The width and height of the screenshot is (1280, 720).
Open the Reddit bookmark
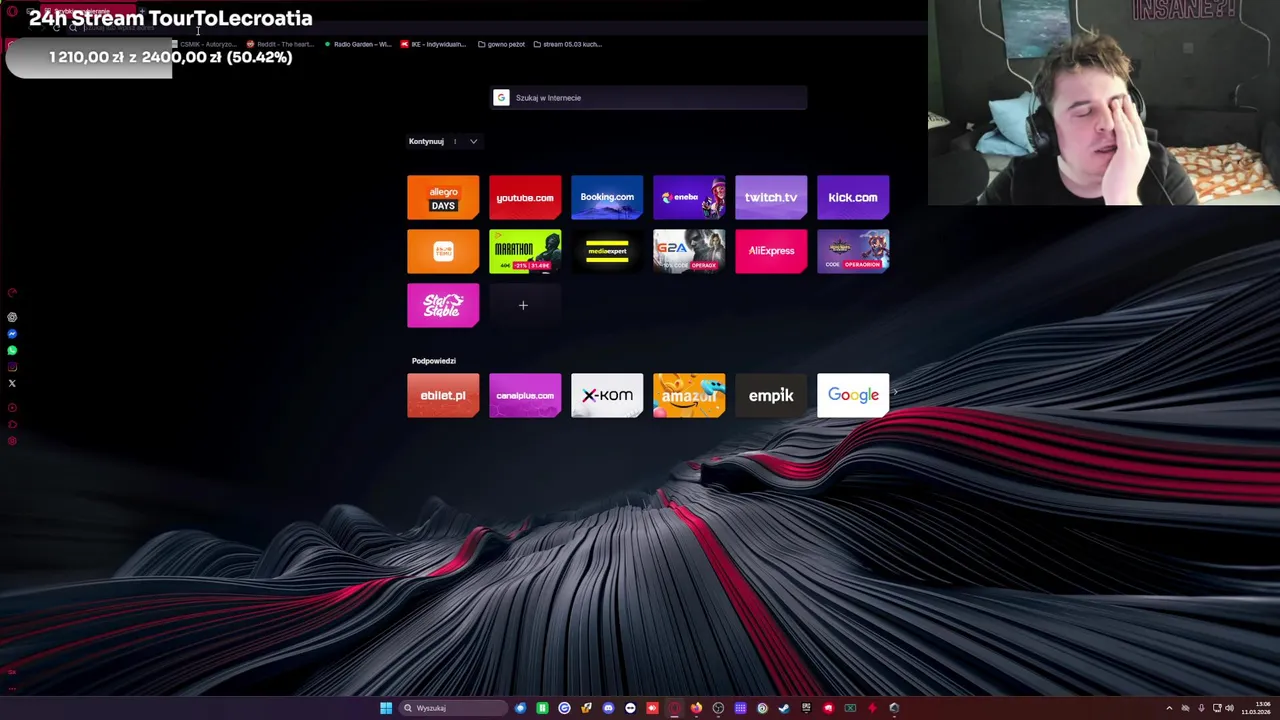[x=280, y=44]
